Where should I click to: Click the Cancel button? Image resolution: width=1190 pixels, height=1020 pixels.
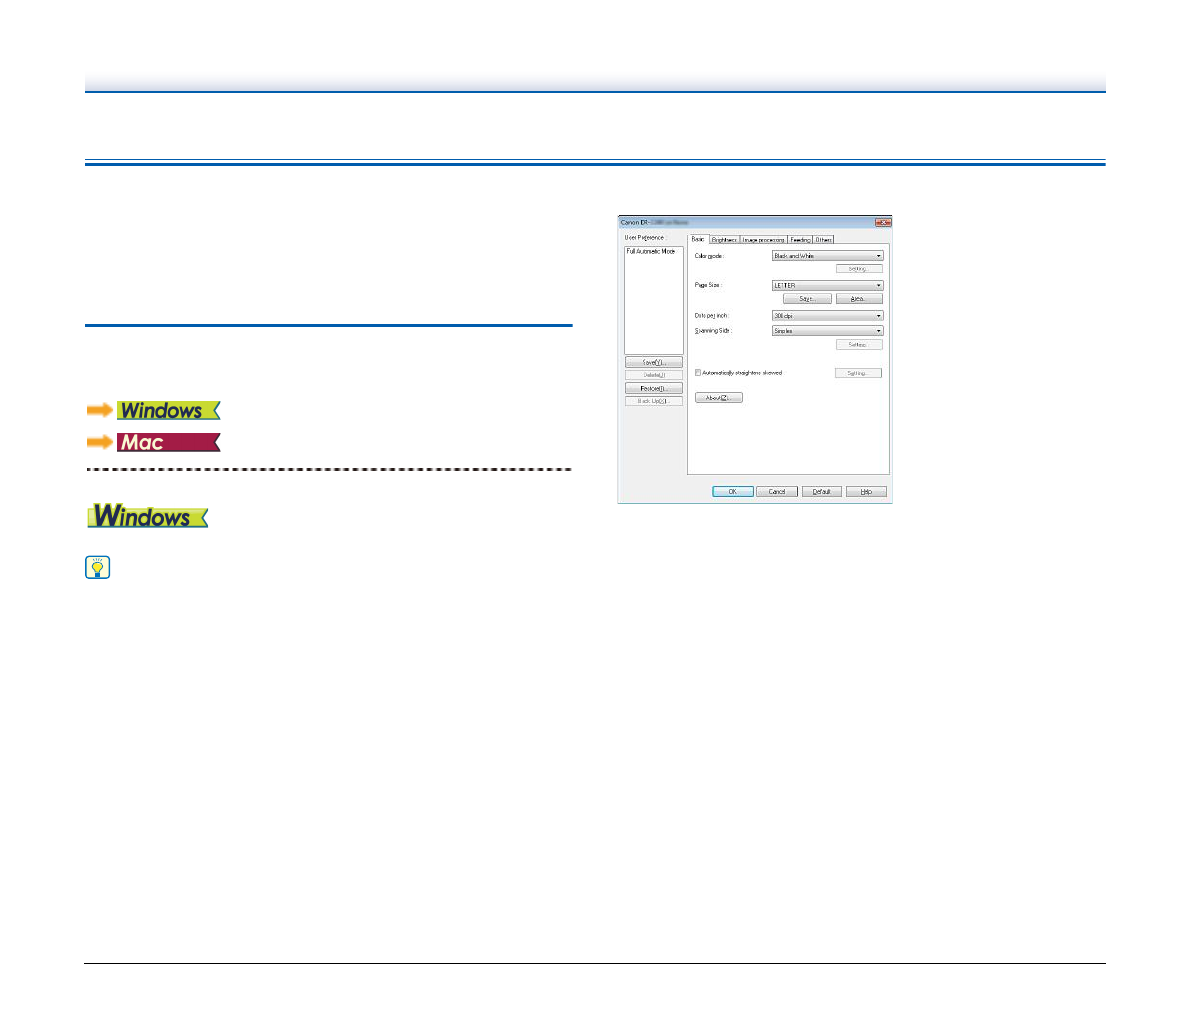pos(776,492)
